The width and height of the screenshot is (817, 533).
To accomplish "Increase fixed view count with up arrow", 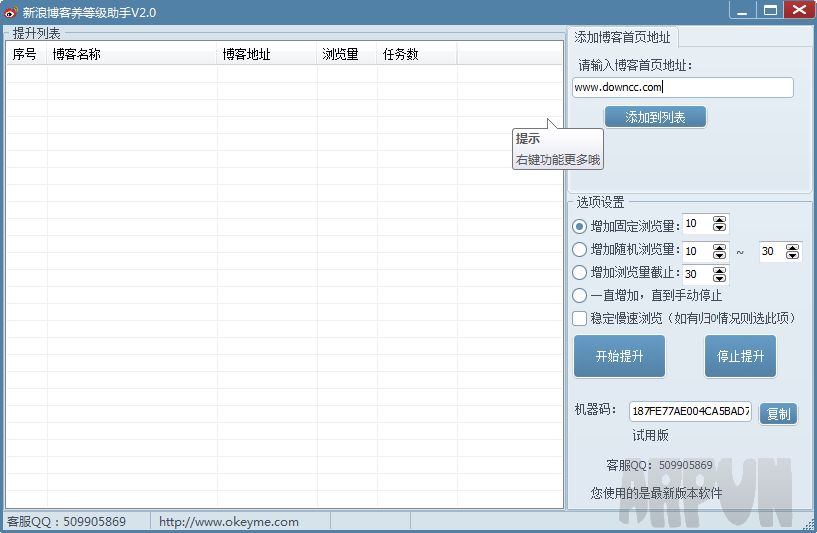I will [720, 220].
